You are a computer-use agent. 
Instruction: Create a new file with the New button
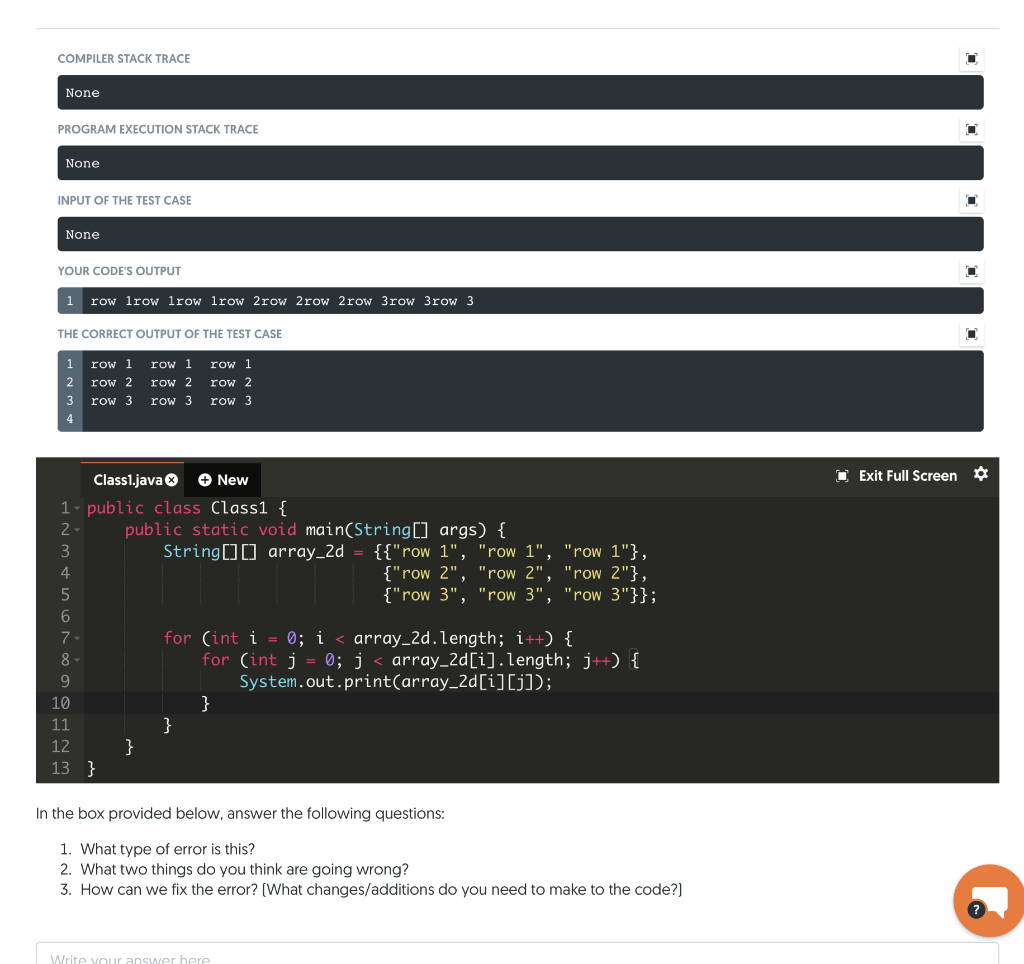click(222, 479)
